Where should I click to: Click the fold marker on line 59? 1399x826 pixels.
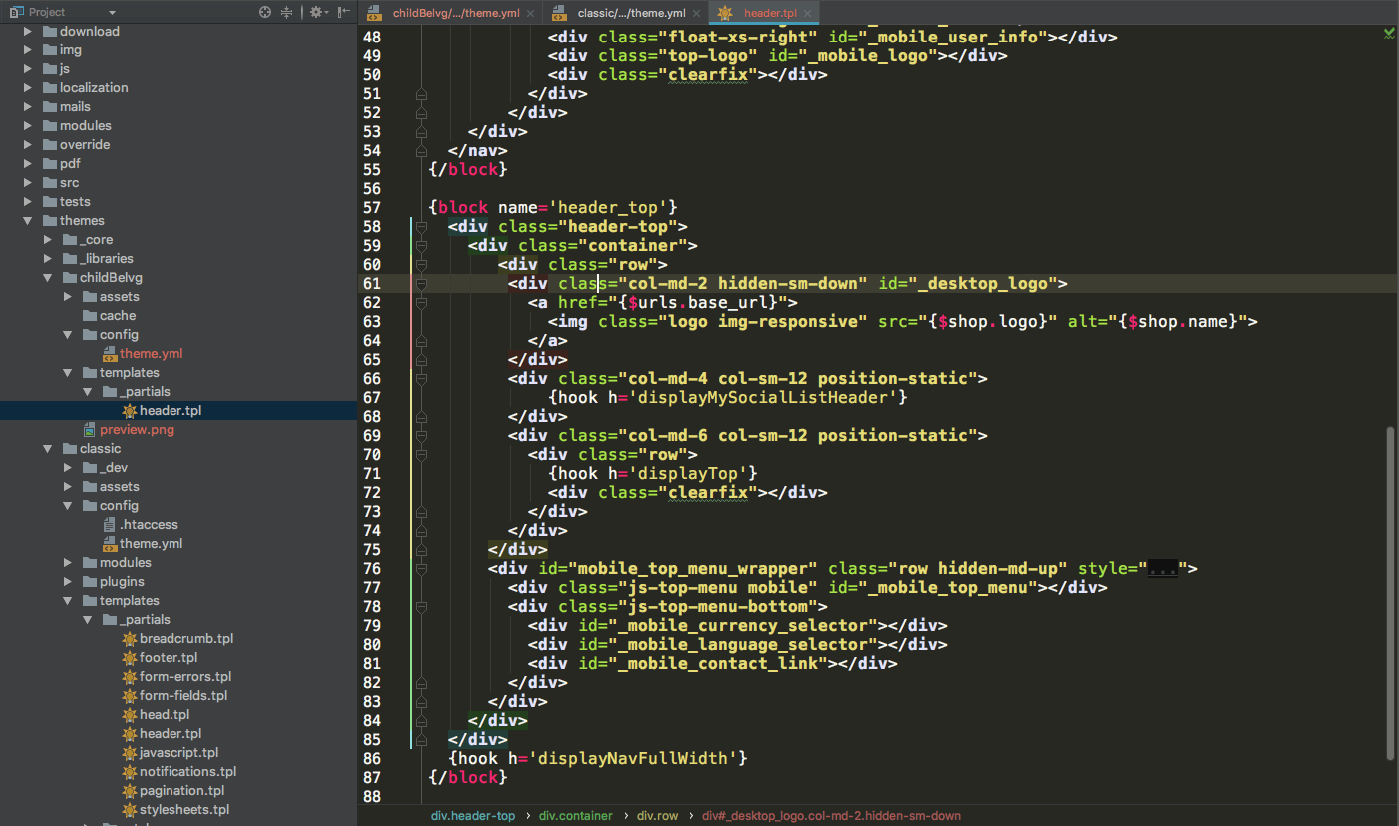[x=421, y=246]
